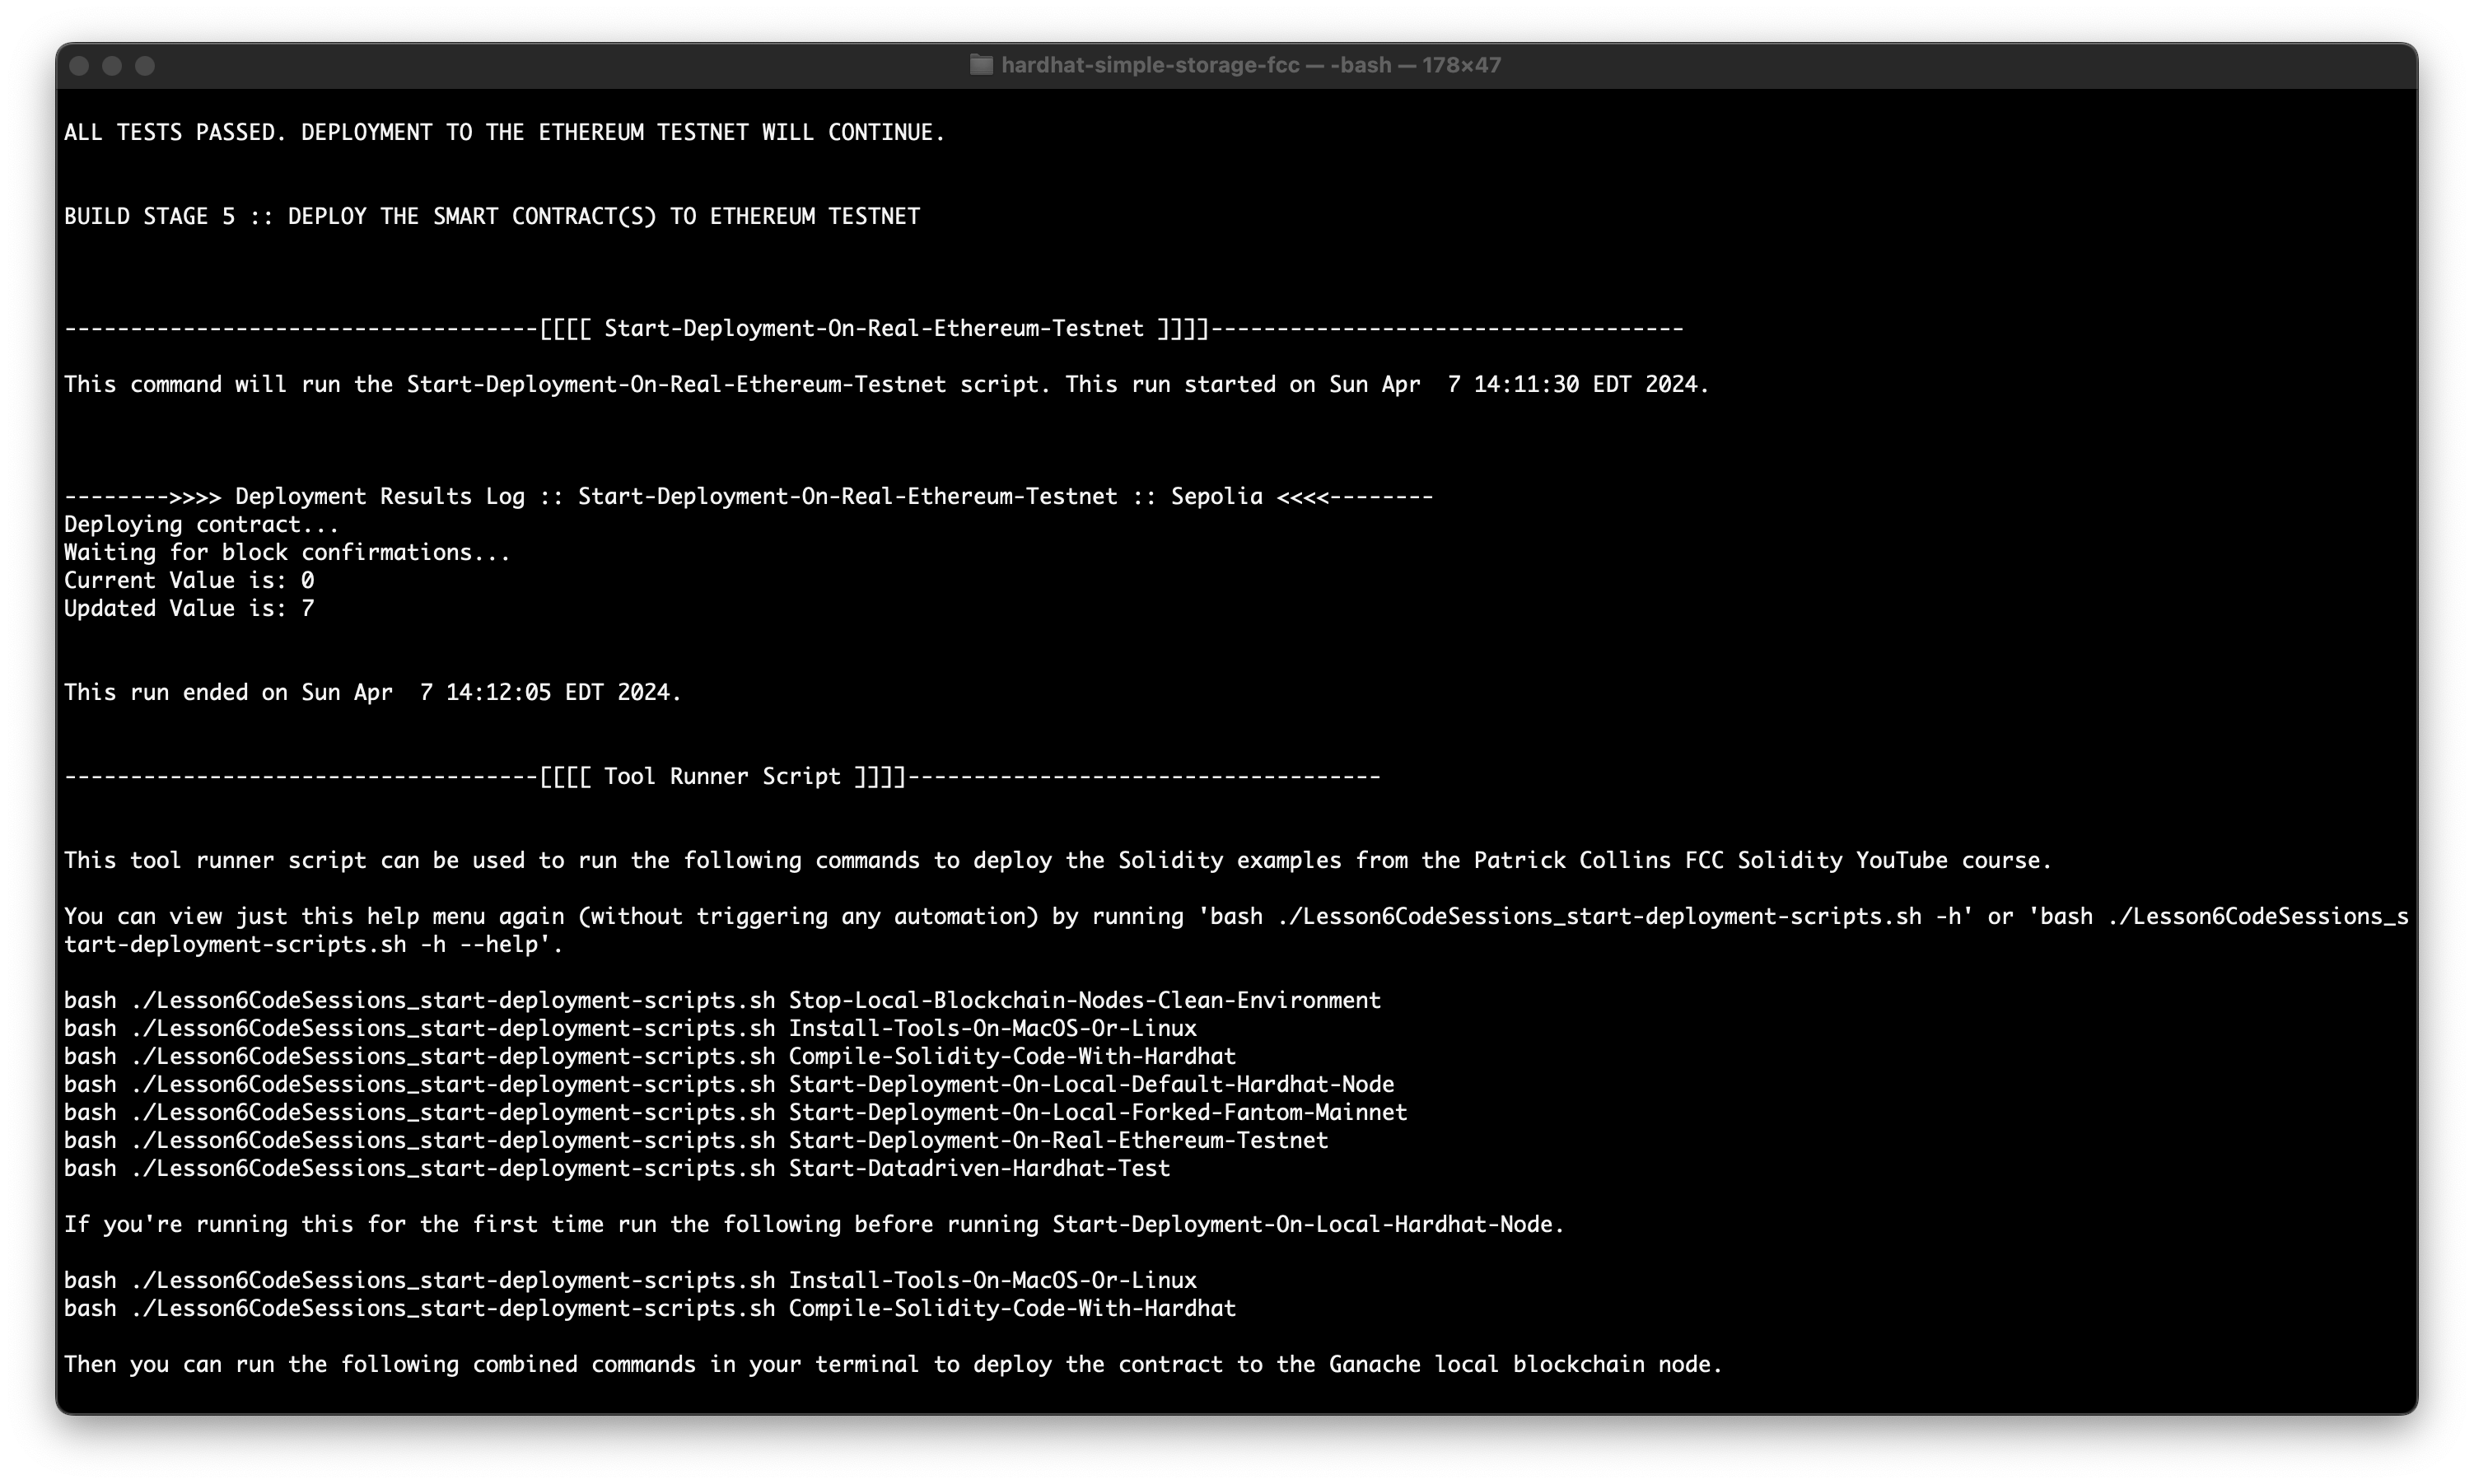Click the Ganache local blockchain node sentence

pyautogui.click(x=892, y=1365)
